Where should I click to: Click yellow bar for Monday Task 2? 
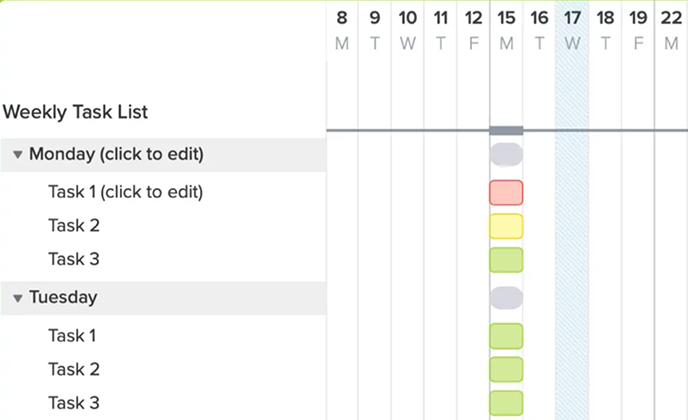pyautogui.click(x=506, y=226)
